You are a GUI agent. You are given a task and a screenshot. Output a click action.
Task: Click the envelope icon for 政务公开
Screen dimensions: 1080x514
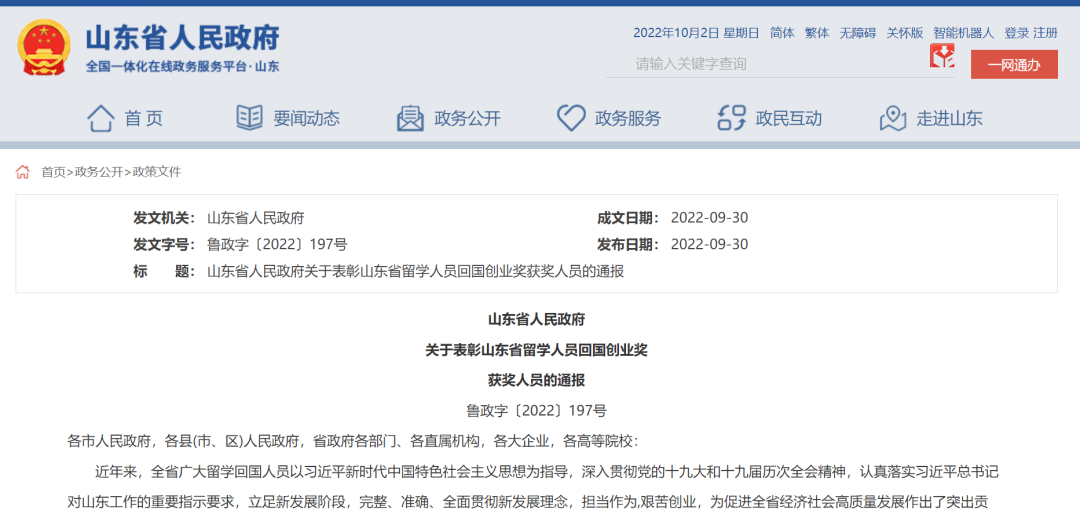[x=410, y=118]
